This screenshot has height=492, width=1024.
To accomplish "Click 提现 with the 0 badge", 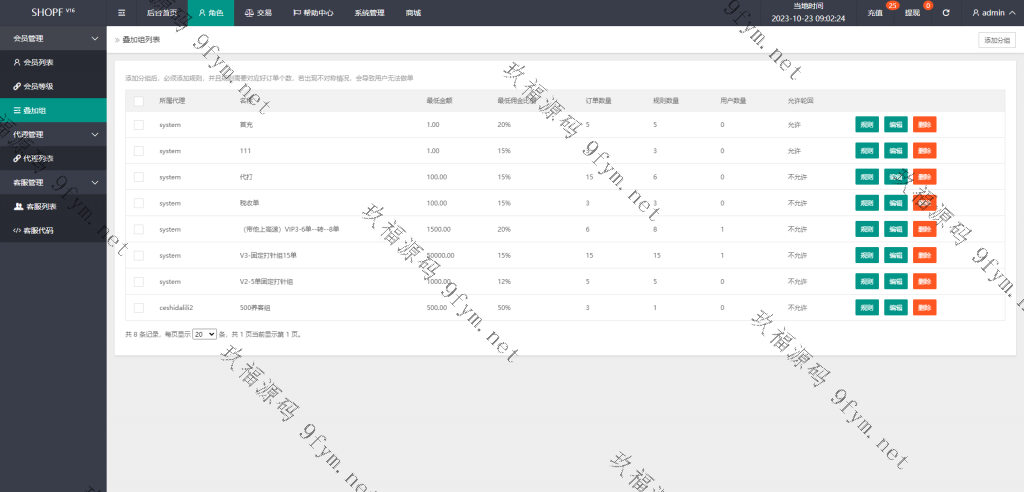I will coord(912,12).
